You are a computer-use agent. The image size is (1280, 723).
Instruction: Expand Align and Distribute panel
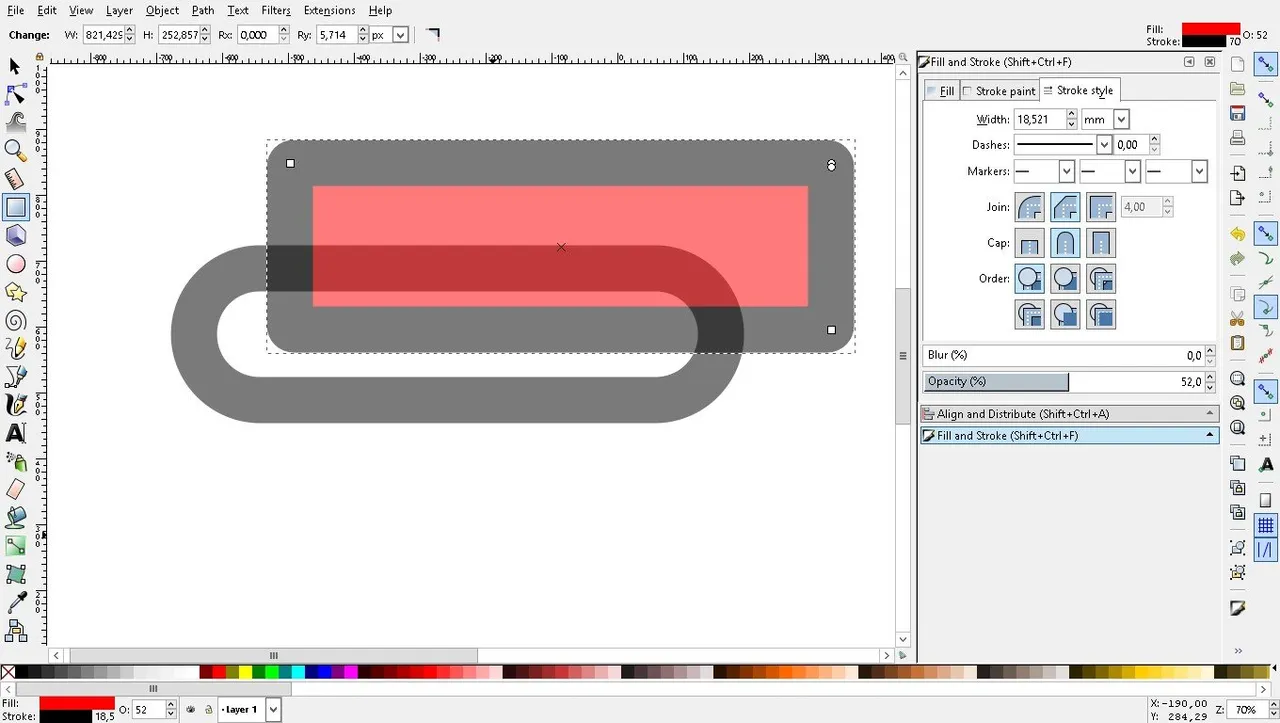point(1069,414)
